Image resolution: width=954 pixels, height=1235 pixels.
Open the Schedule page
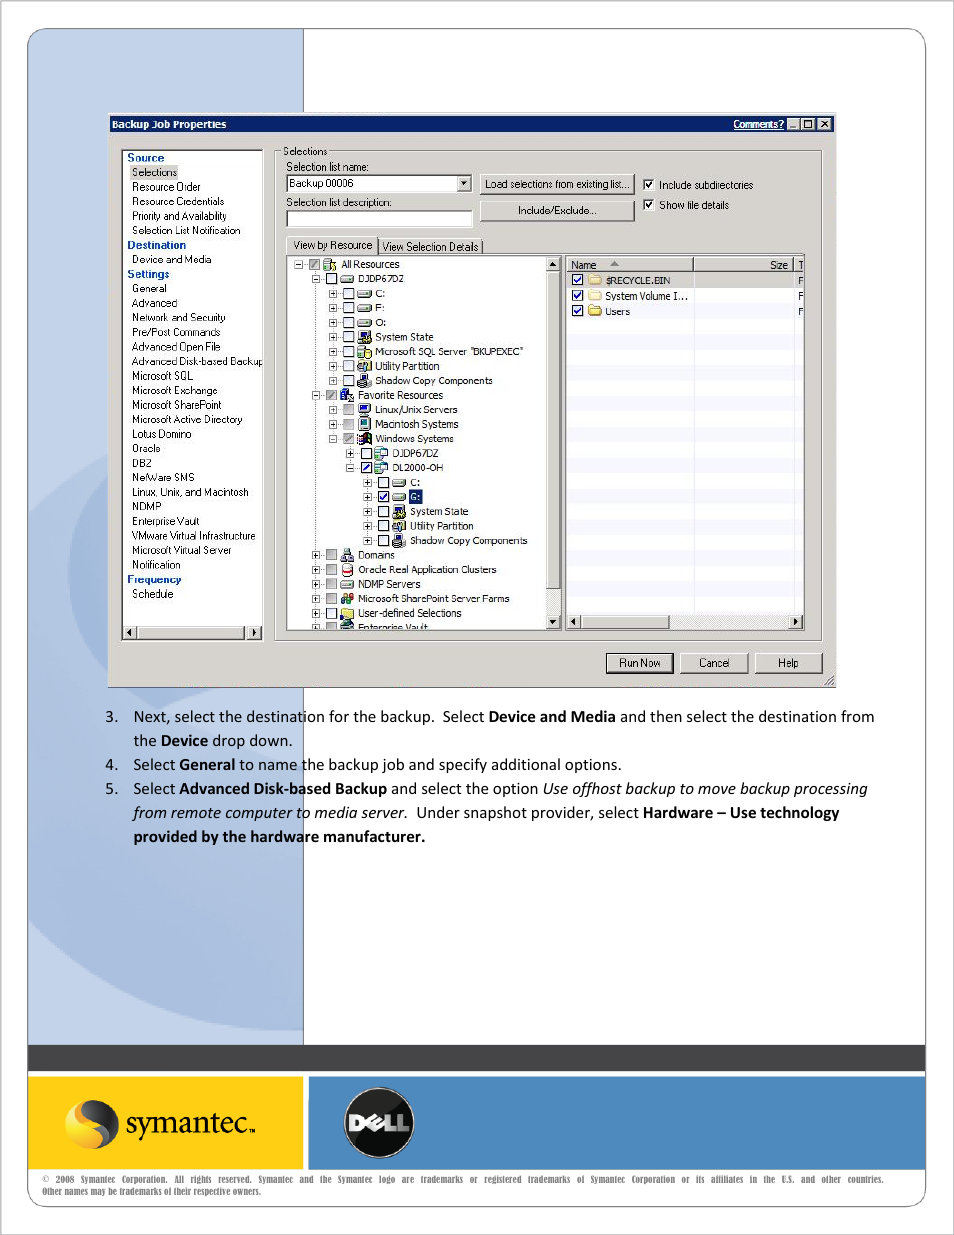[x=153, y=594]
